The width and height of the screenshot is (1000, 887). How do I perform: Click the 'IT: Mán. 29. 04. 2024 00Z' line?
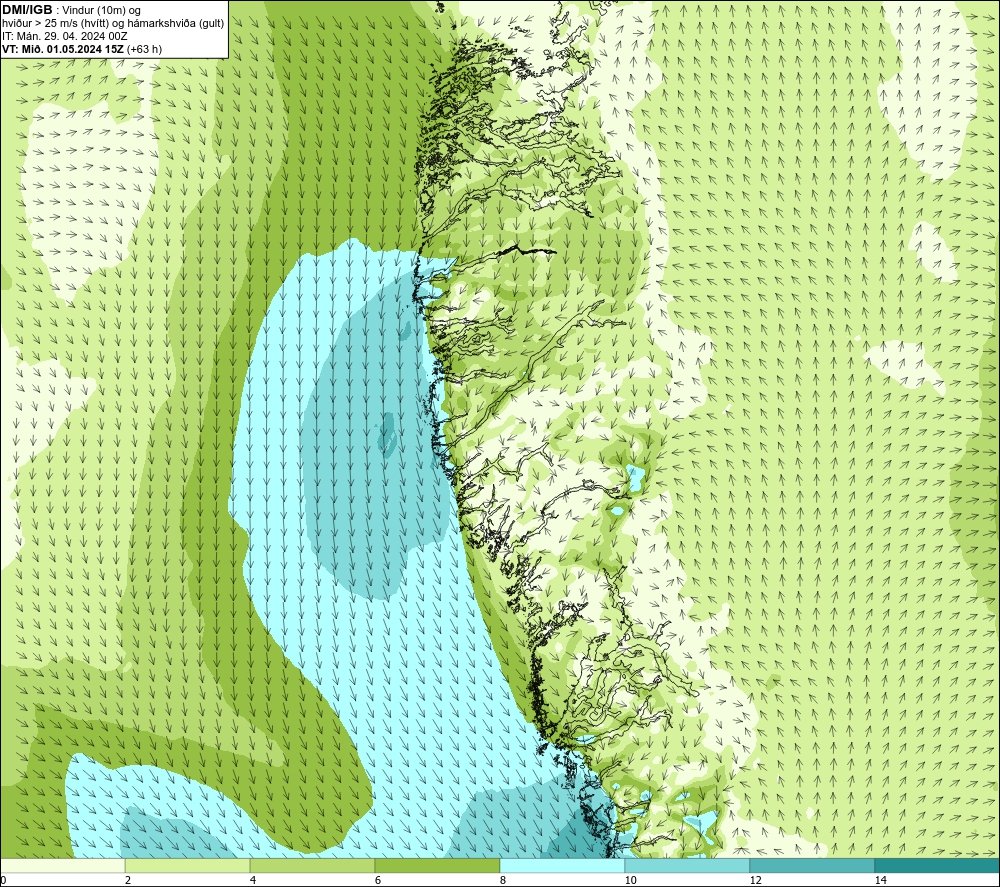click(64, 36)
